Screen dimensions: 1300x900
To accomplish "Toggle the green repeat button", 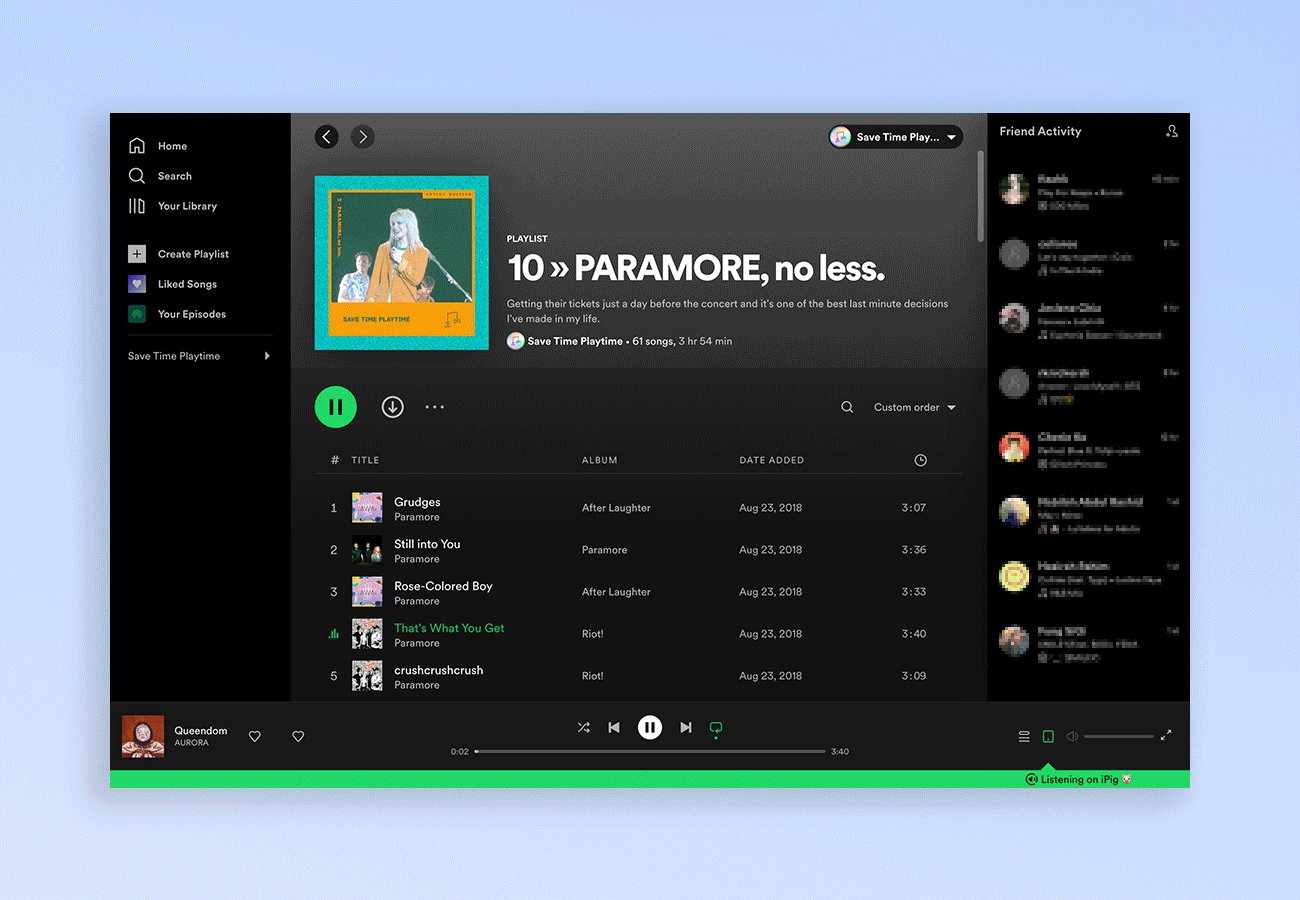I will pyautogui.click(x=716, y=728).
